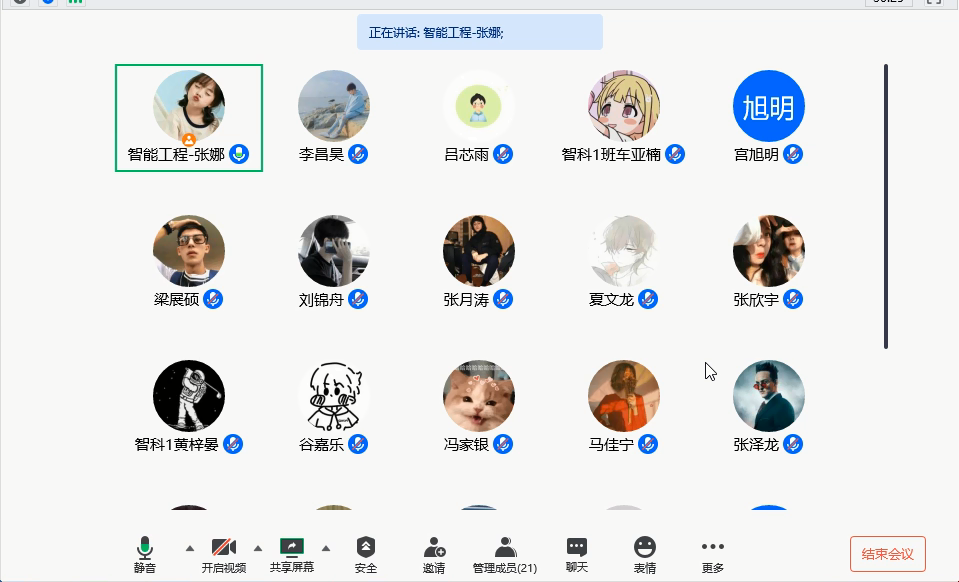
Task: Select 吕芯雨's cartoon boy avatar
Action: 479,106
